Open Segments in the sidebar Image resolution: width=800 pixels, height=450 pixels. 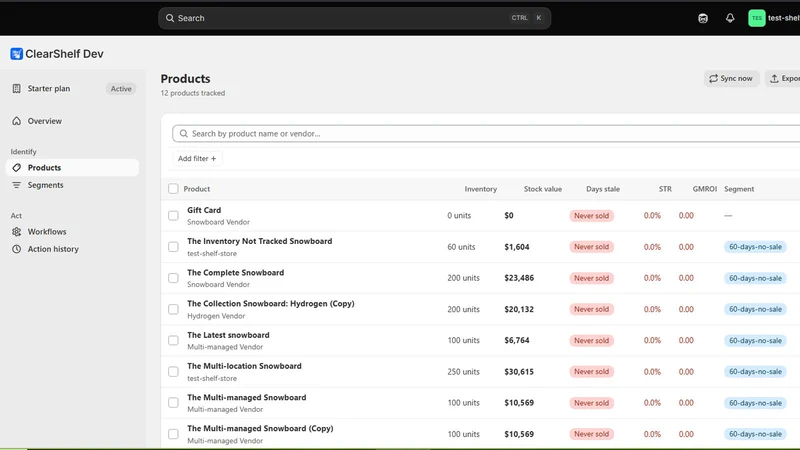coord(72,185)
